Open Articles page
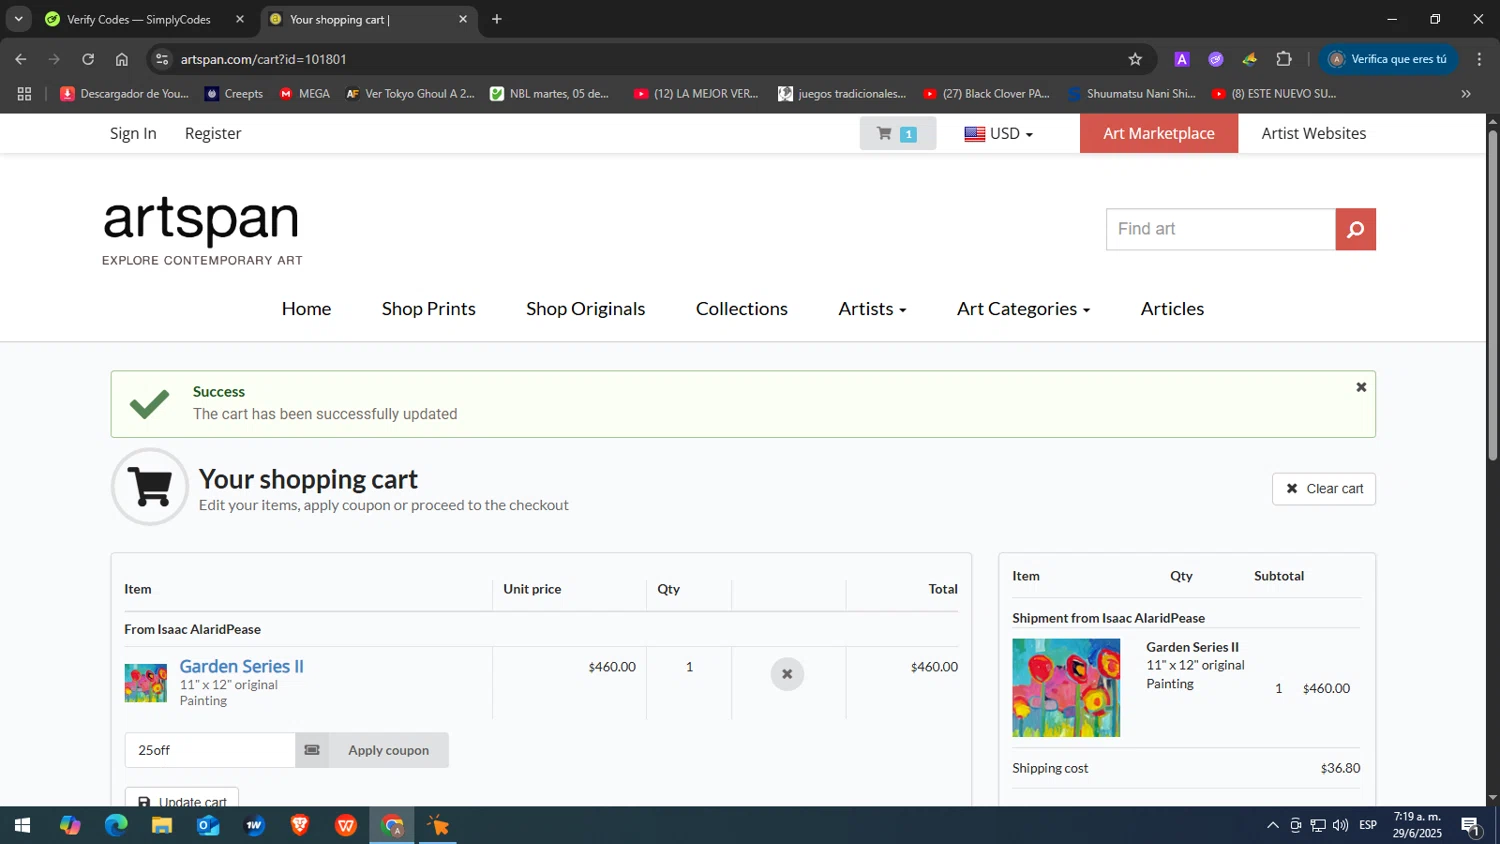The height and width of the screenshot is (844, 1500). pos(1172,309)
